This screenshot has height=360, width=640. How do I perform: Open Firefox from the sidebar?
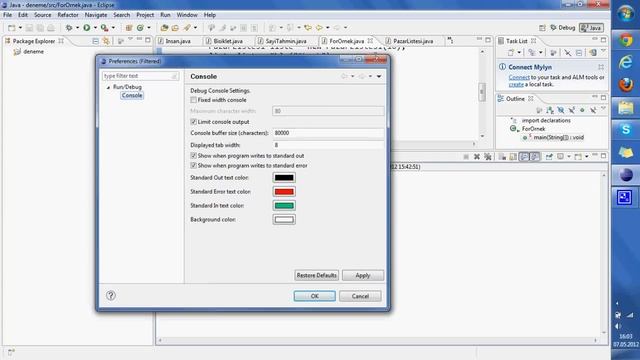tap(625, 84)
